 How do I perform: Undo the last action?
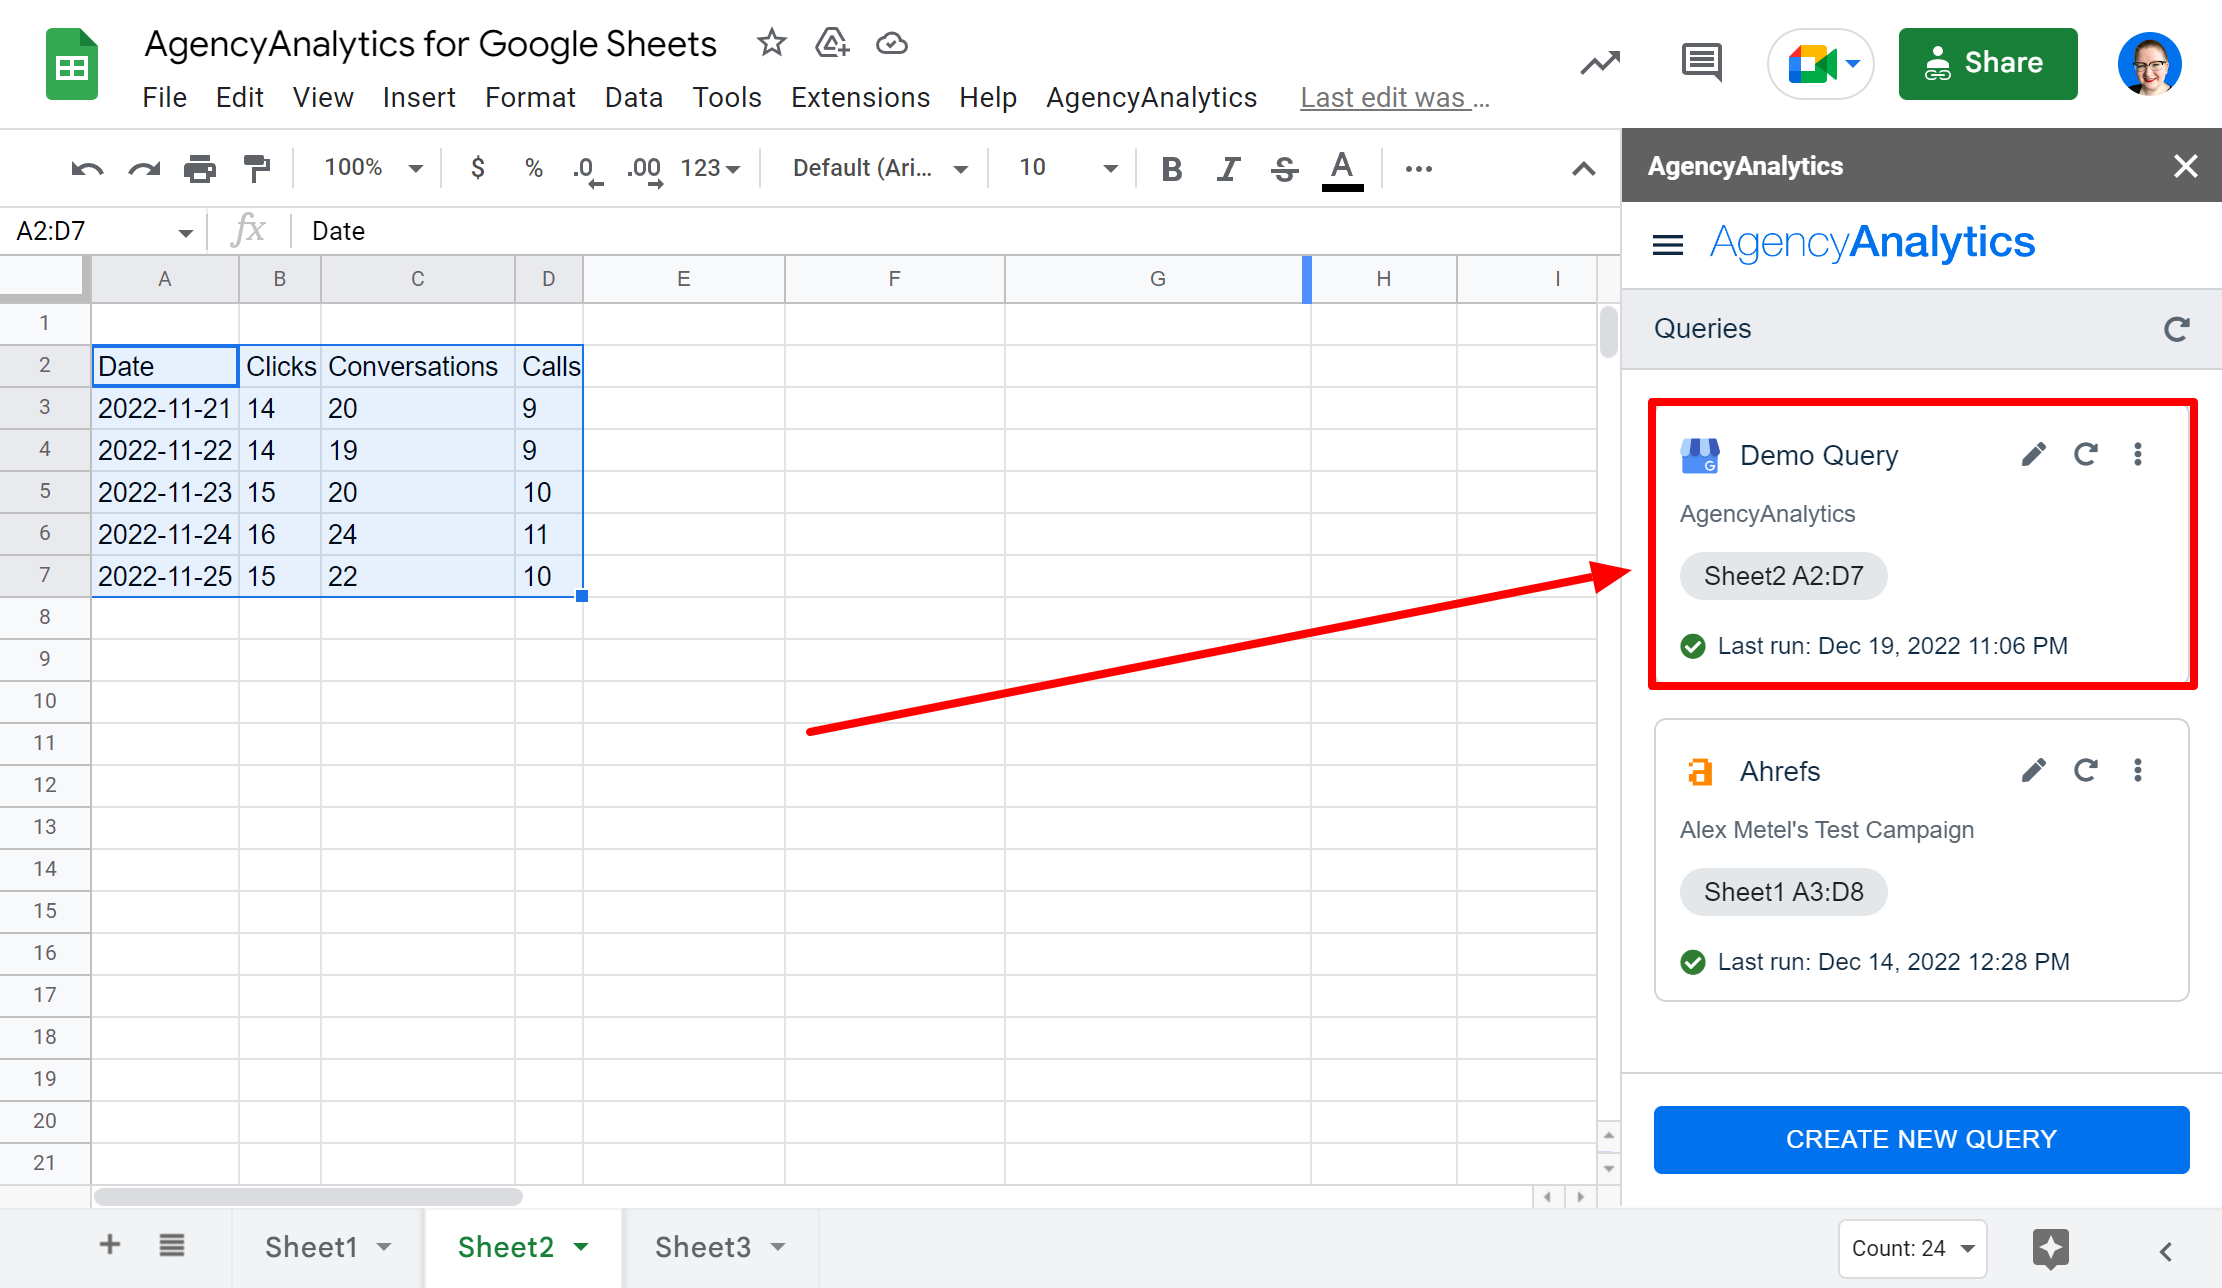pyautogui.click(x=87, y=168)
